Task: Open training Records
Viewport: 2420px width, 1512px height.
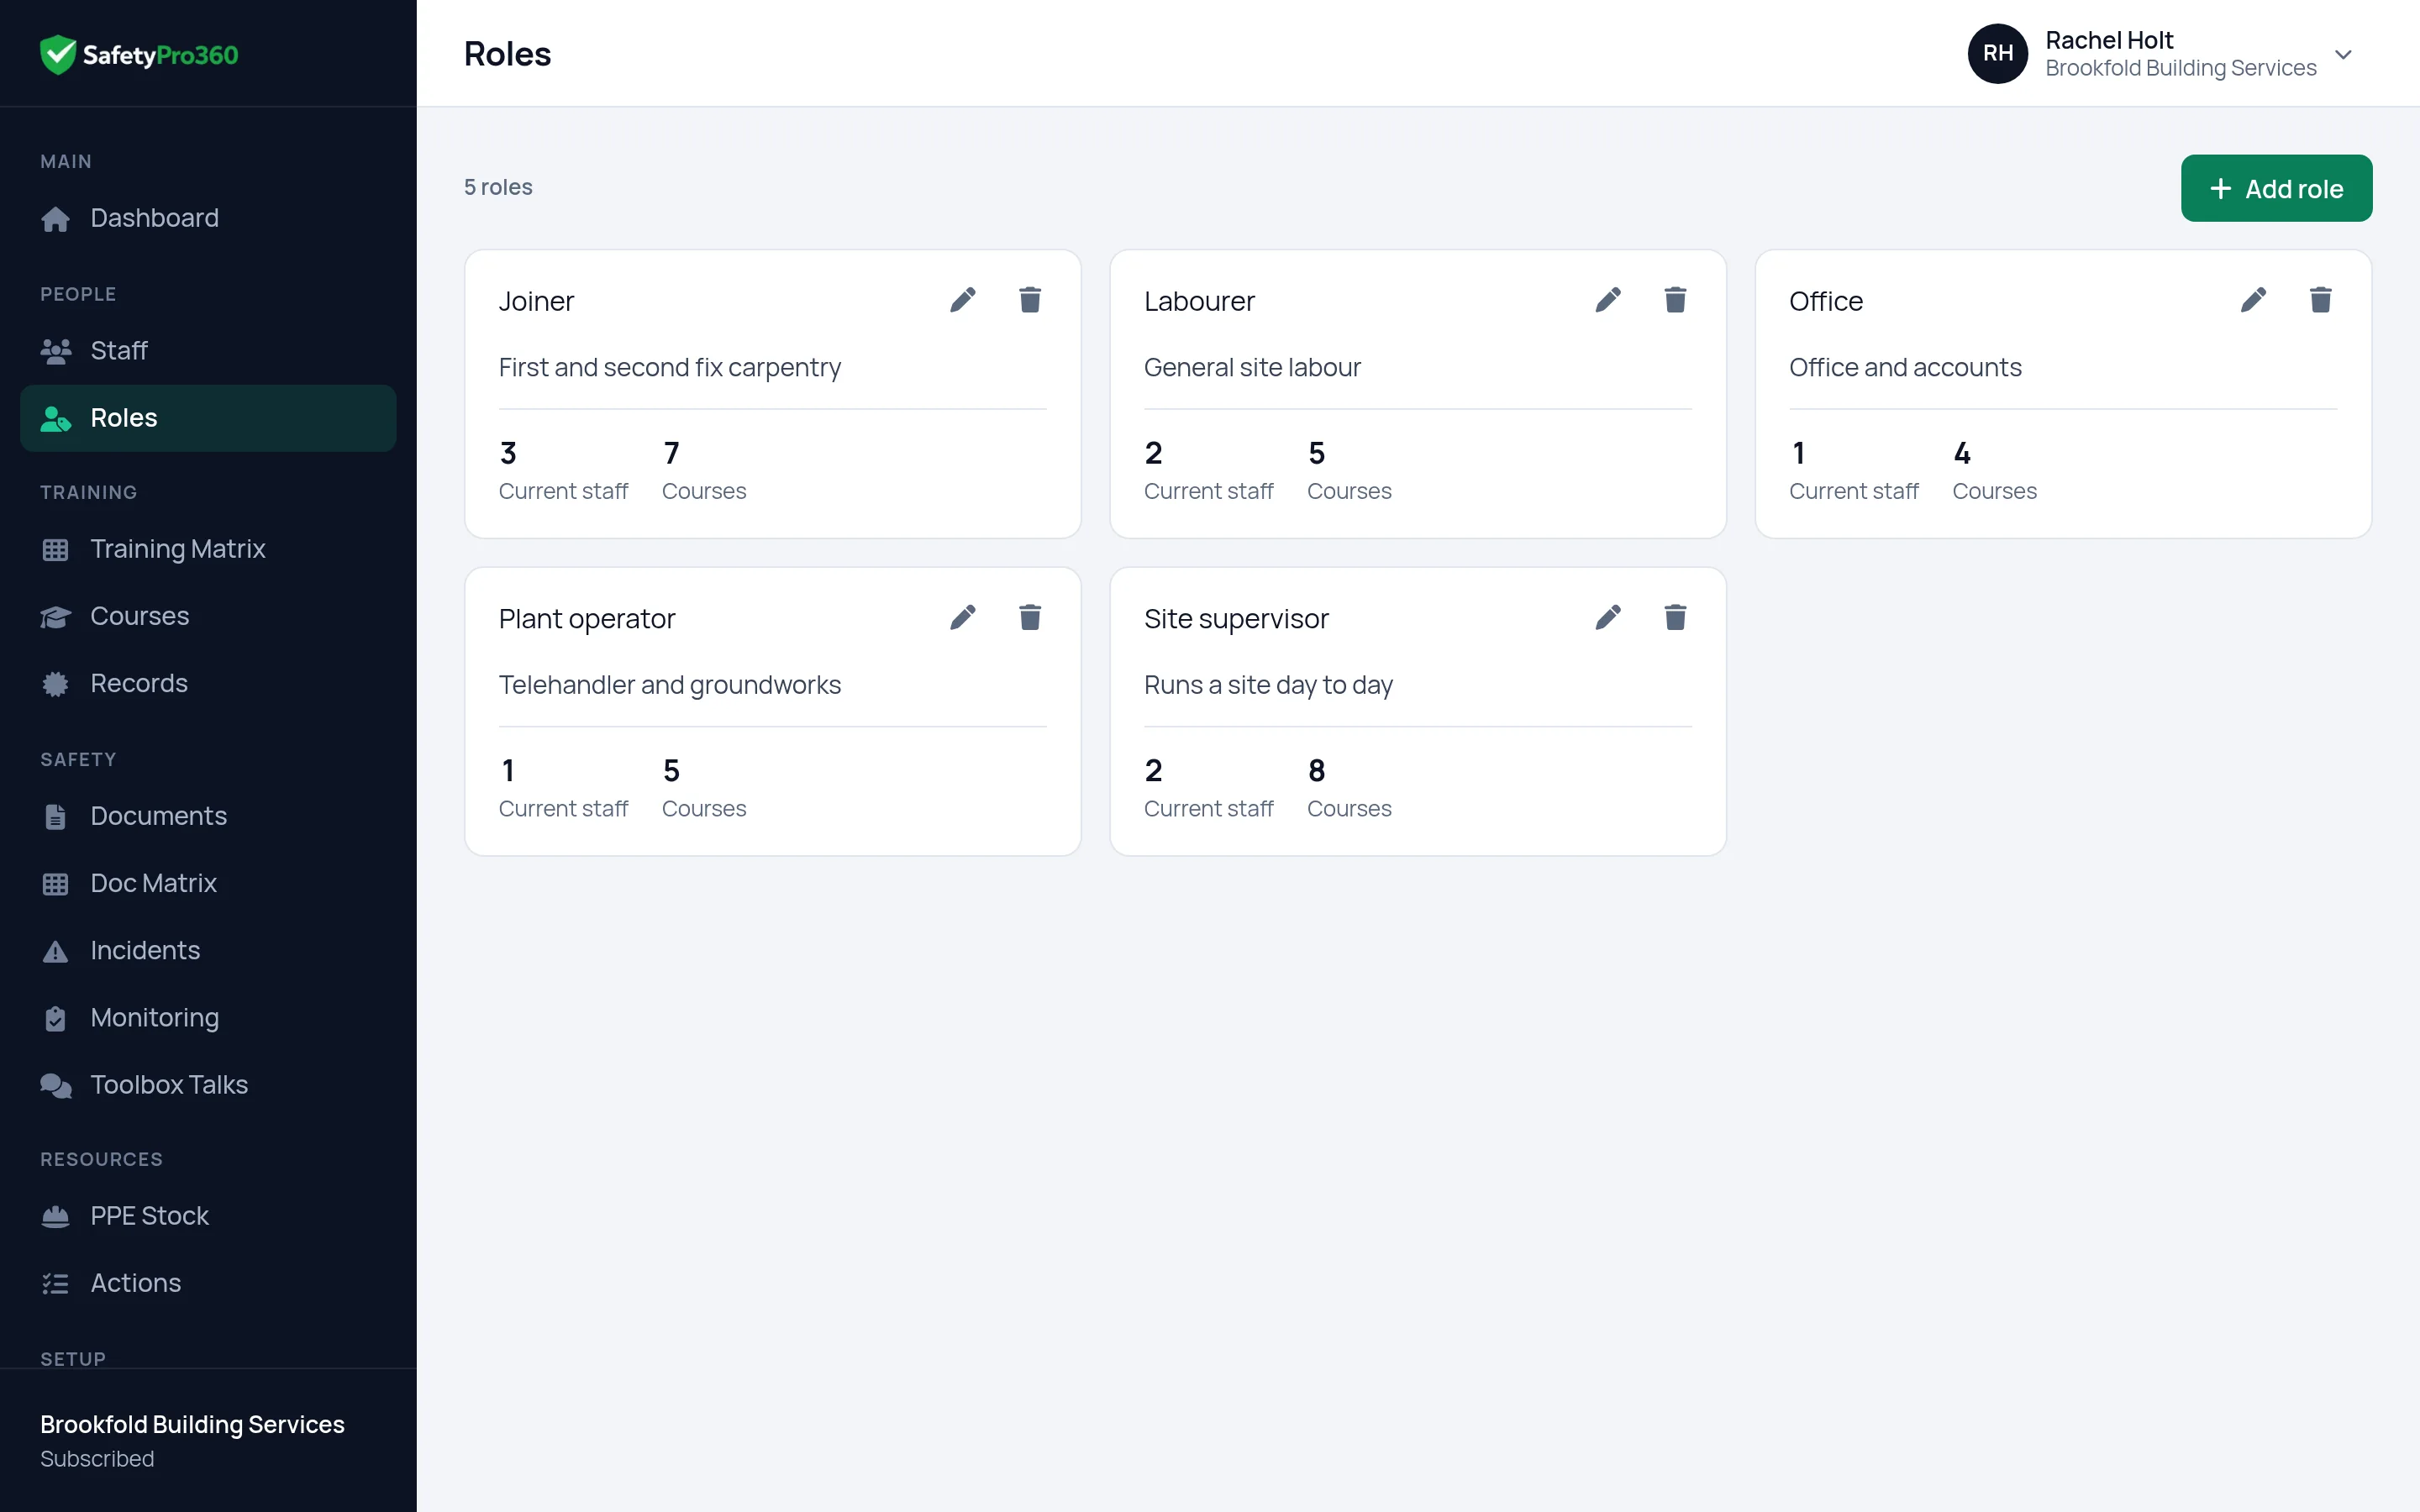Action: click(208, 683)
